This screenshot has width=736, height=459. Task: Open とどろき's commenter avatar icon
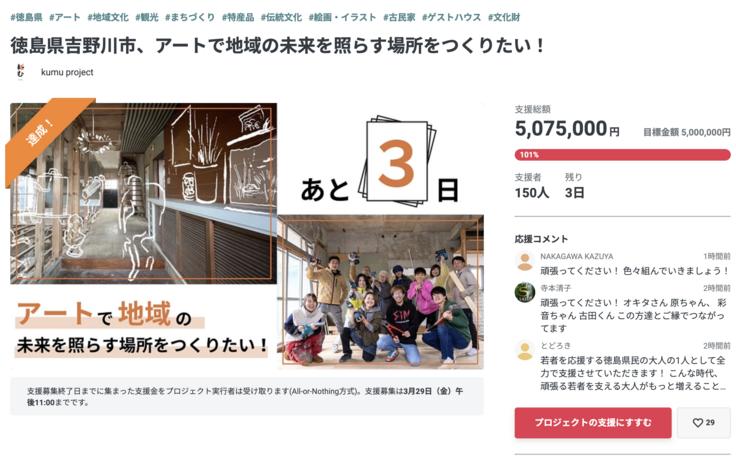point(525,350)
